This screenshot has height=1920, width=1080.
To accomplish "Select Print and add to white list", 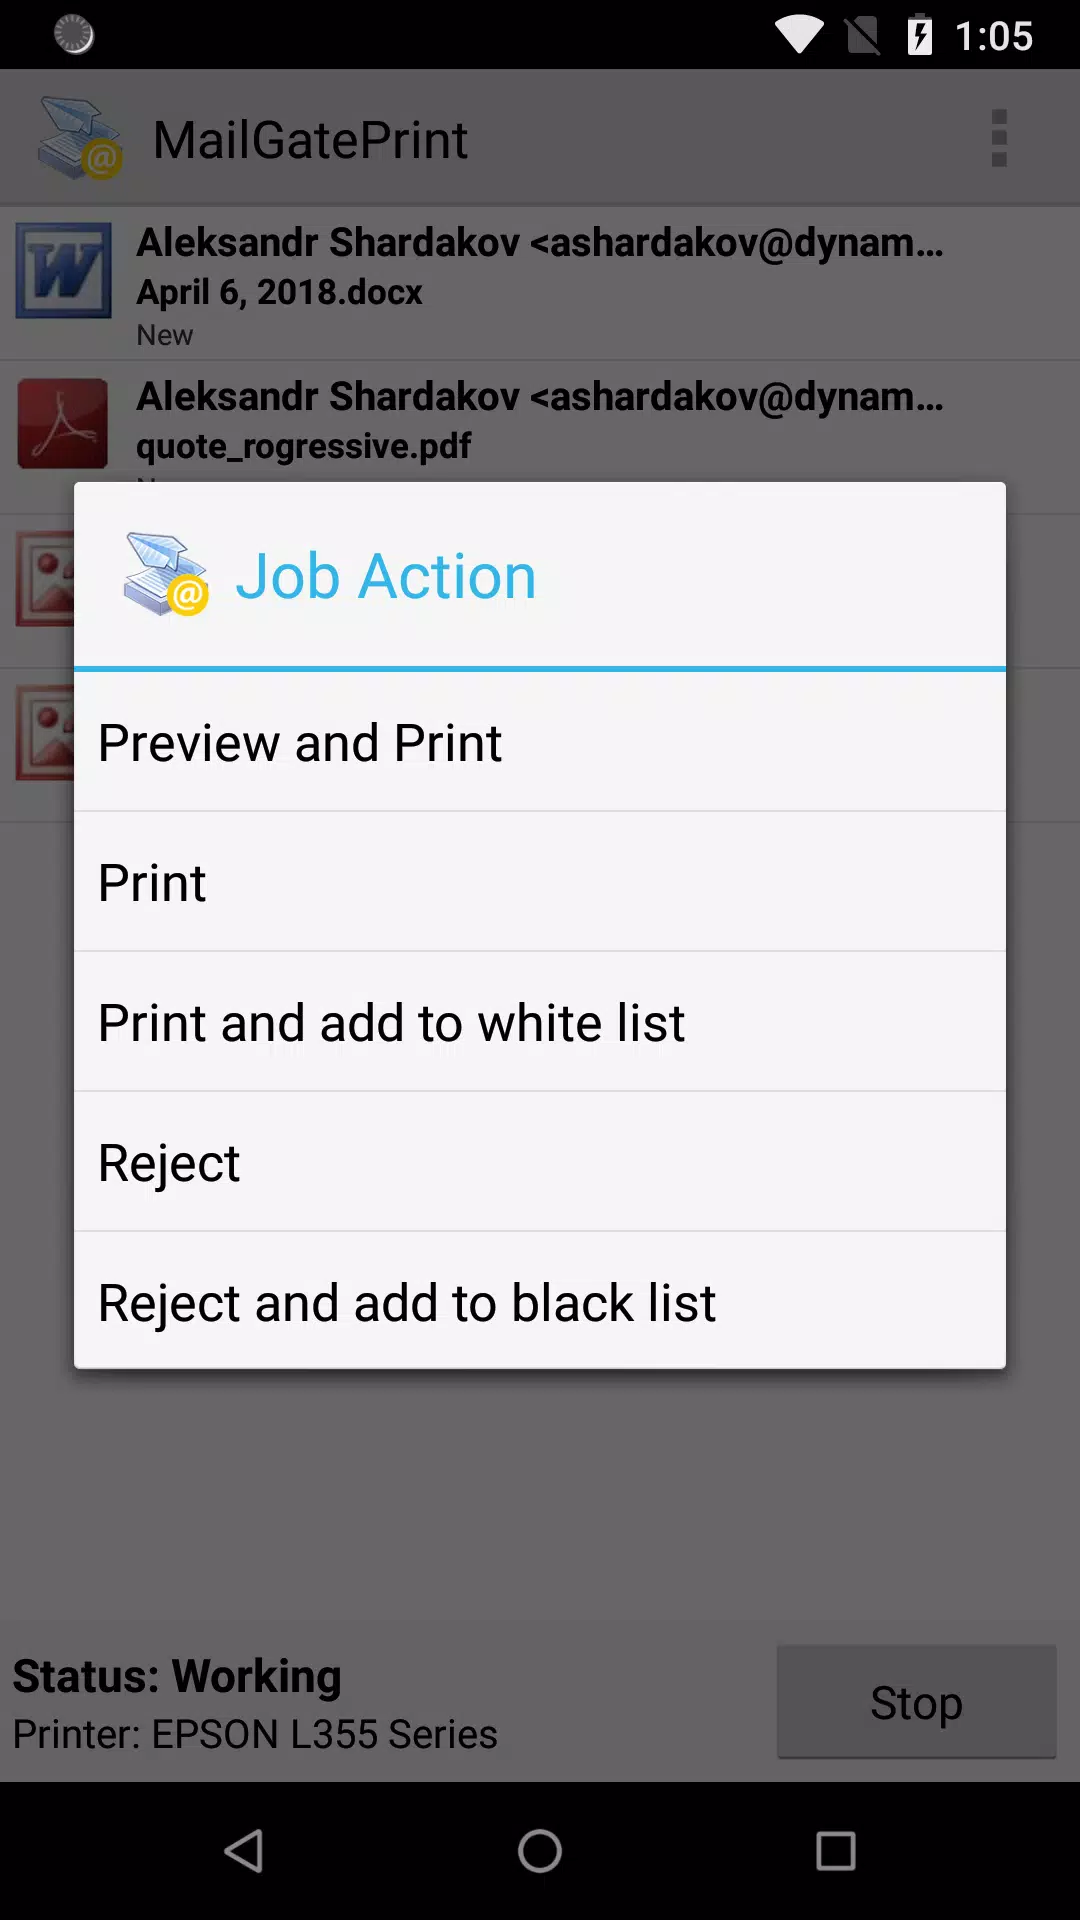I will [540, 1022].
